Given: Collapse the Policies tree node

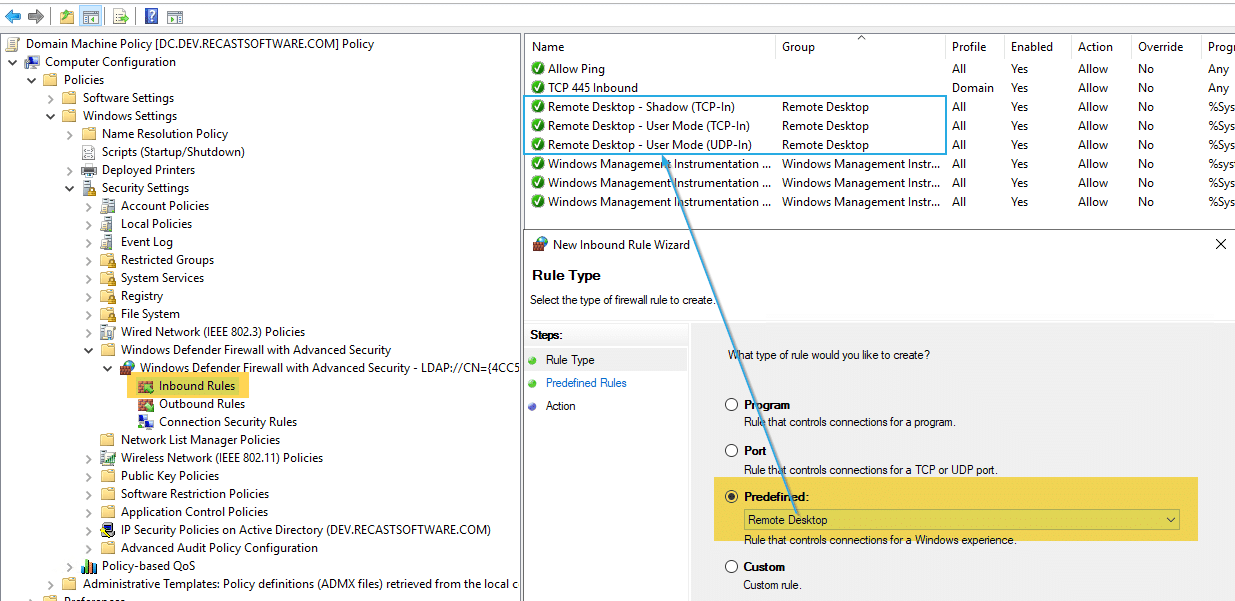Looking at the screenshot, I should click(x=32, y=80).
